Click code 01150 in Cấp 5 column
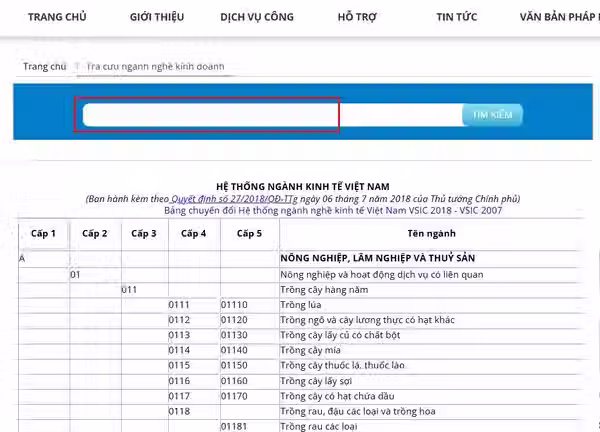The width and height of the screenshot is (600, 432). 234,365
